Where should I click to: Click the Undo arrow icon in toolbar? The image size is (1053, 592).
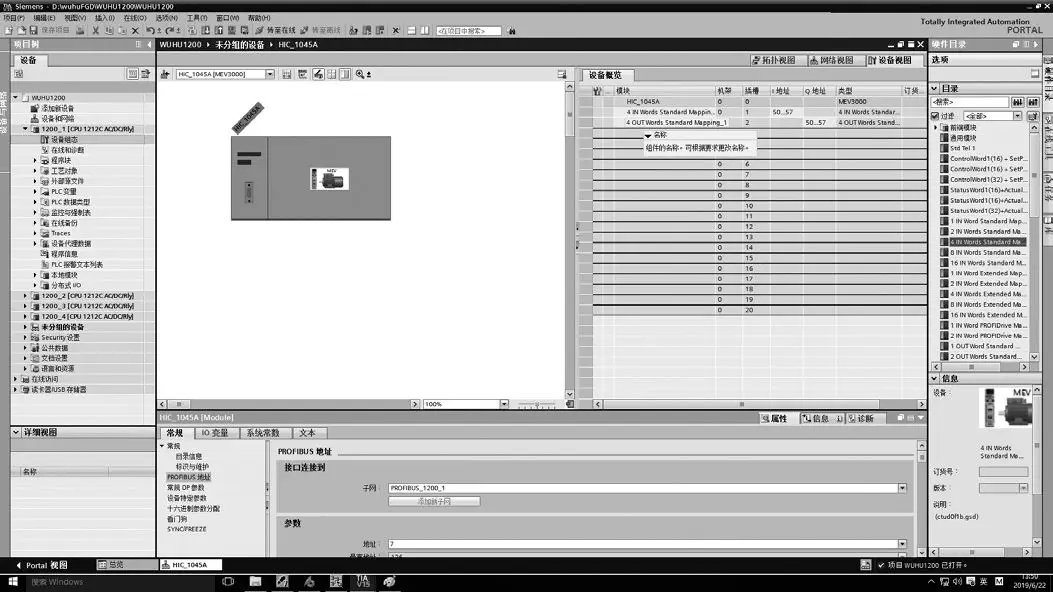pos(150,30)
